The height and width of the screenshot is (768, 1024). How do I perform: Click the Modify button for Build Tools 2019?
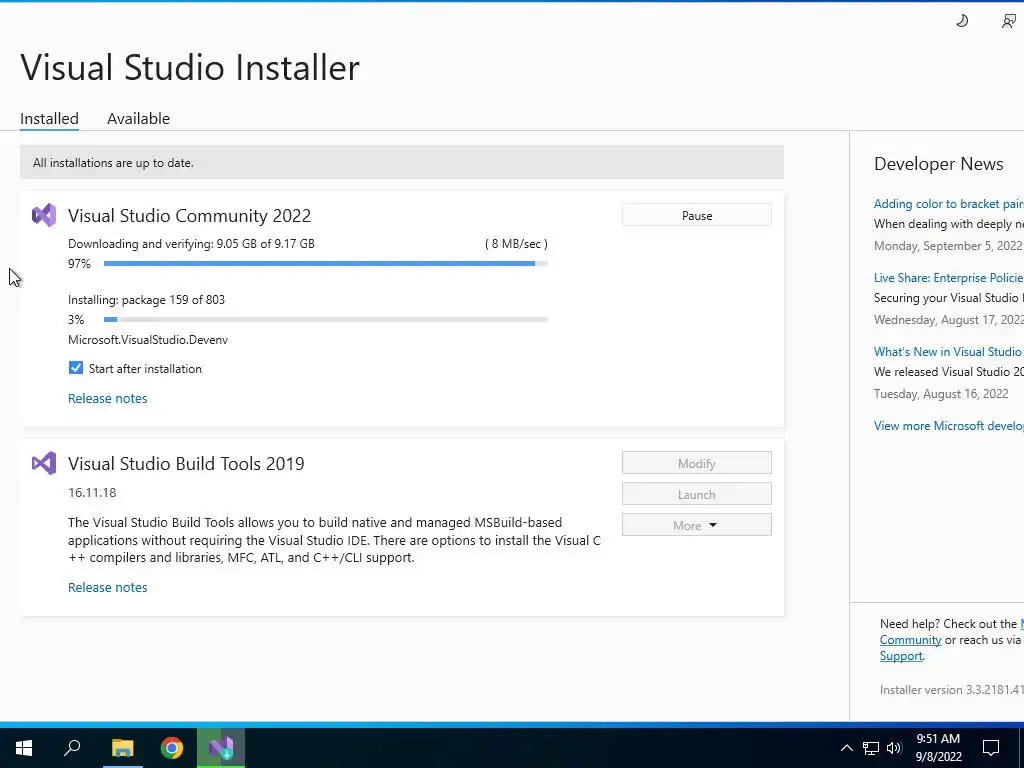tap(696, 463)
